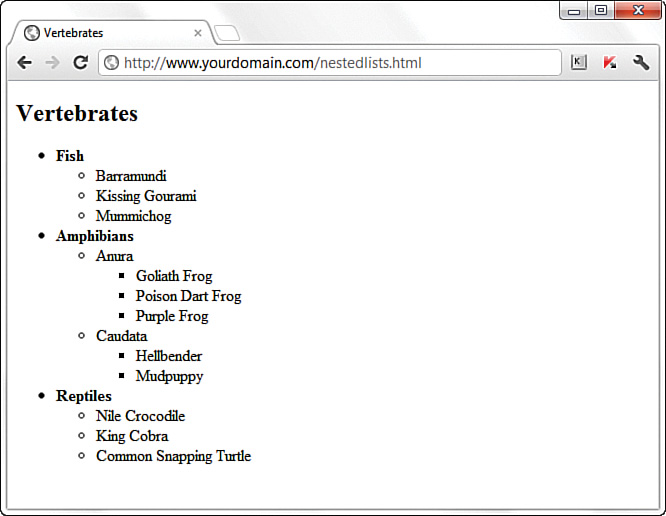Click Barramundi in the list
Screen dimensions: 666x516
[x=131, y=176]
